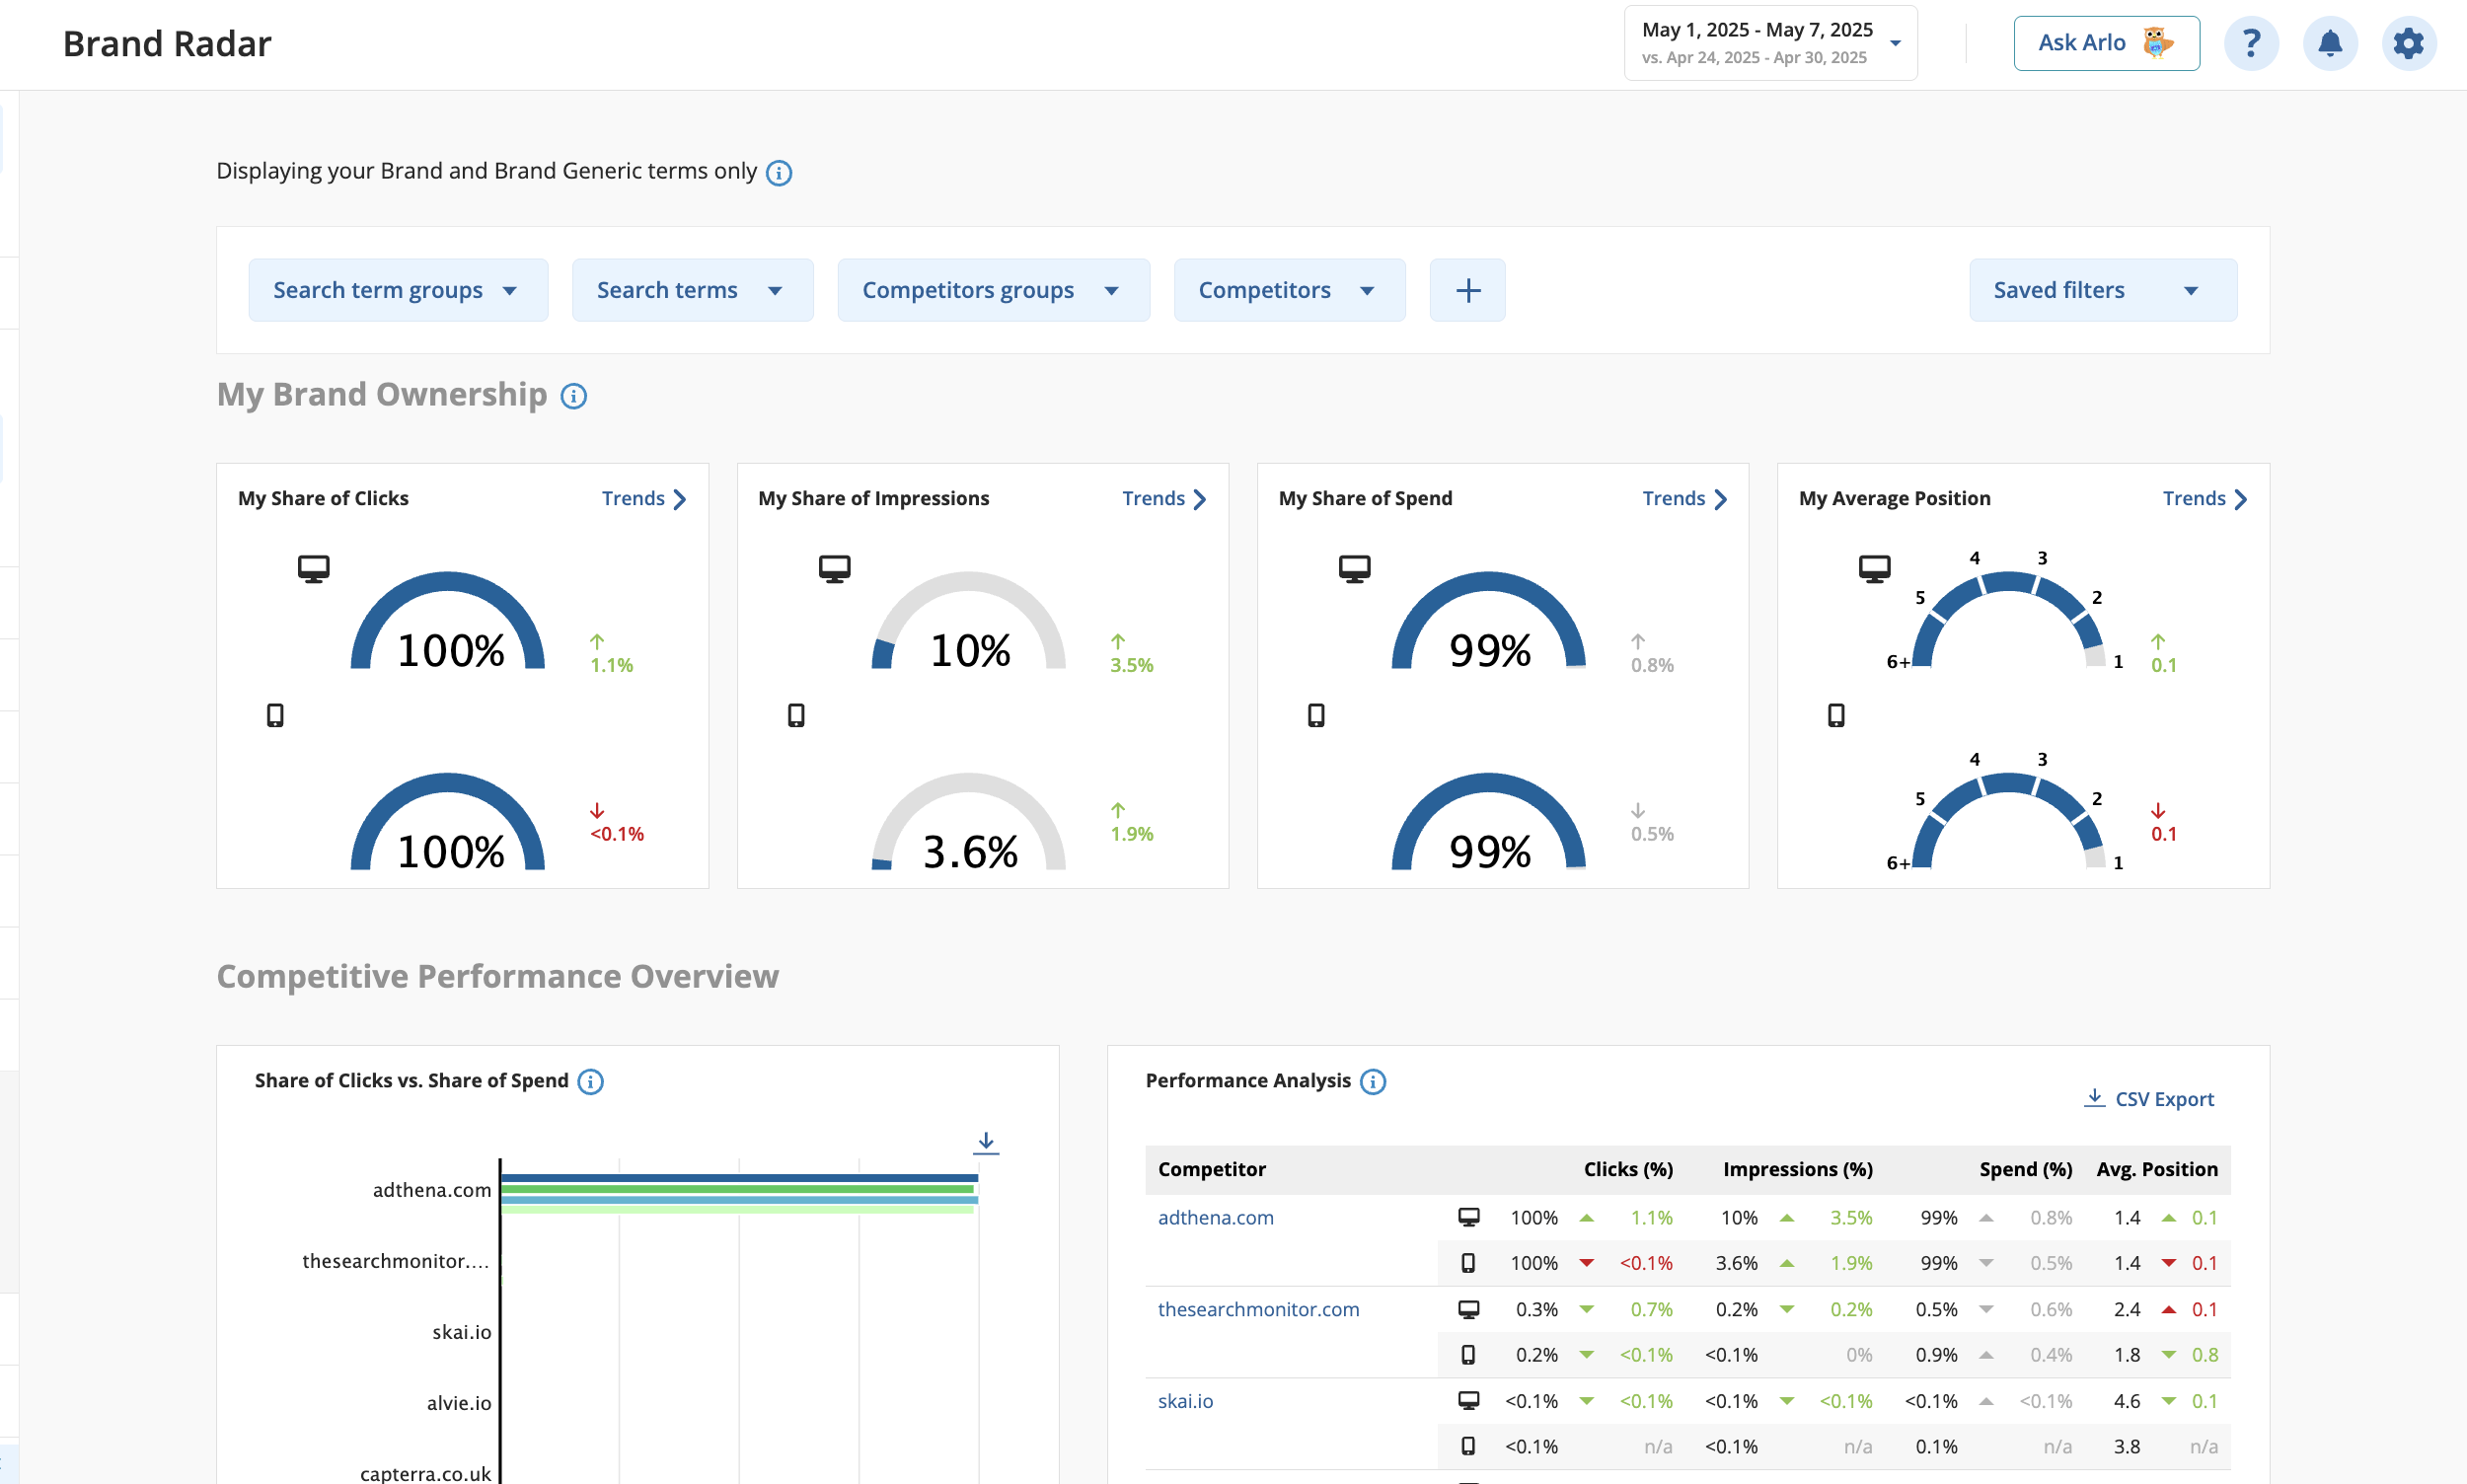Click the adthena.com dark blue bar
Screen dimensions: 2467x1484
(x=739, y=1177)
